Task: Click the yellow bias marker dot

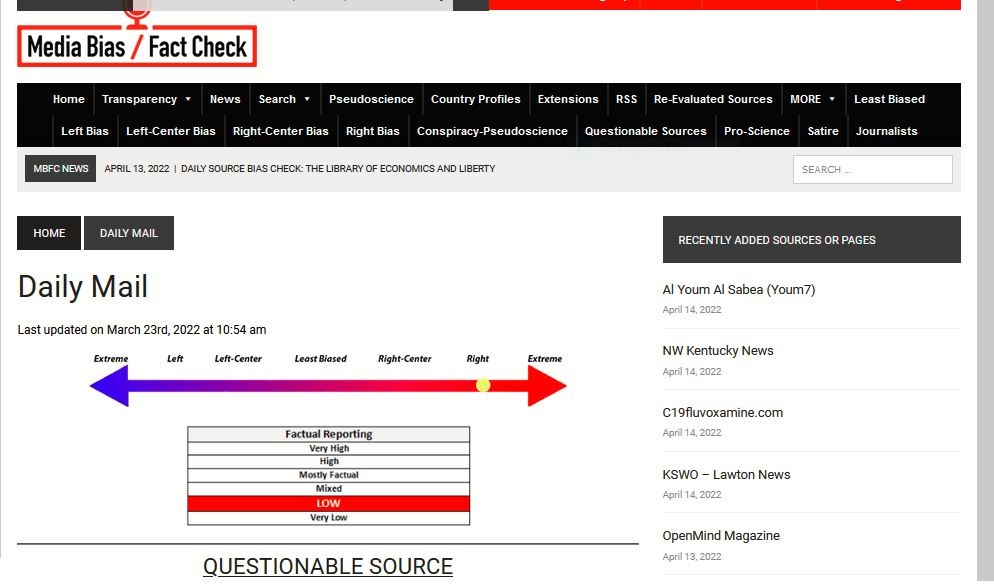Action: click(483, 385)
